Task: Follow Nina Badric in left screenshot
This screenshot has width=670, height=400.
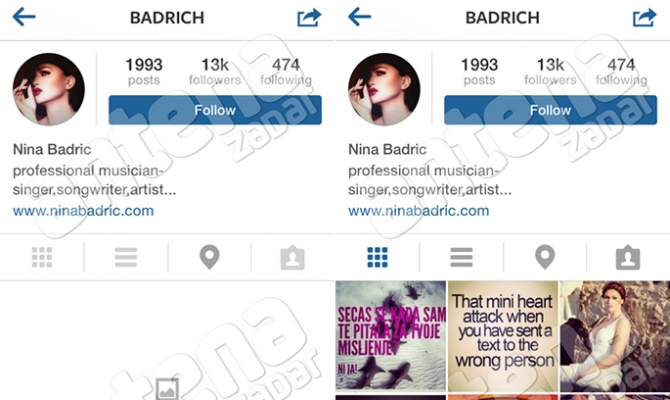Action: [x=215, y=110]
